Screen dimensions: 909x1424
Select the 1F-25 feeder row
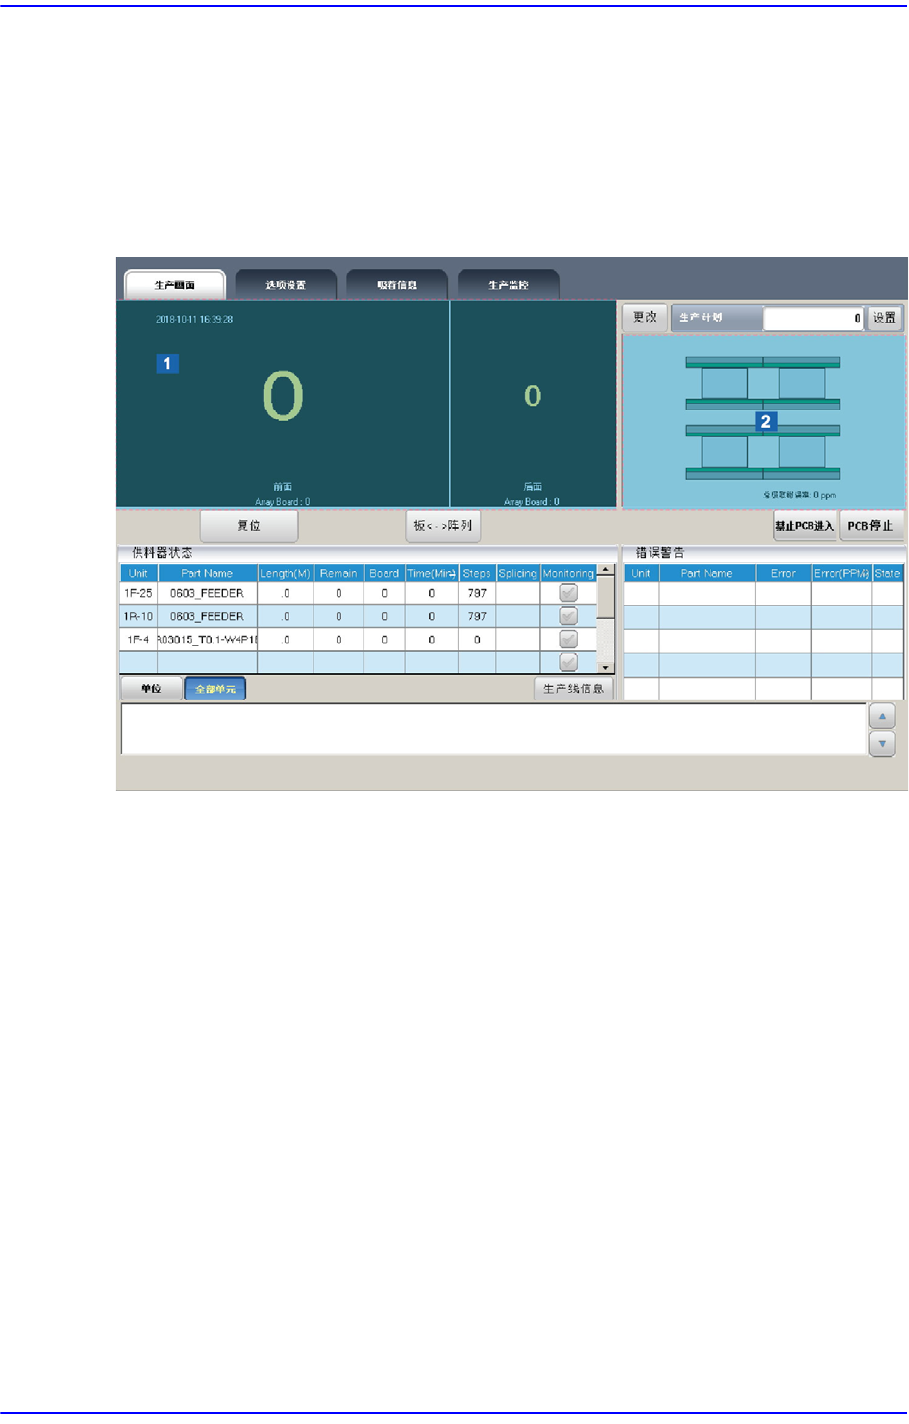pyautogui.click(x=358, y=593)
